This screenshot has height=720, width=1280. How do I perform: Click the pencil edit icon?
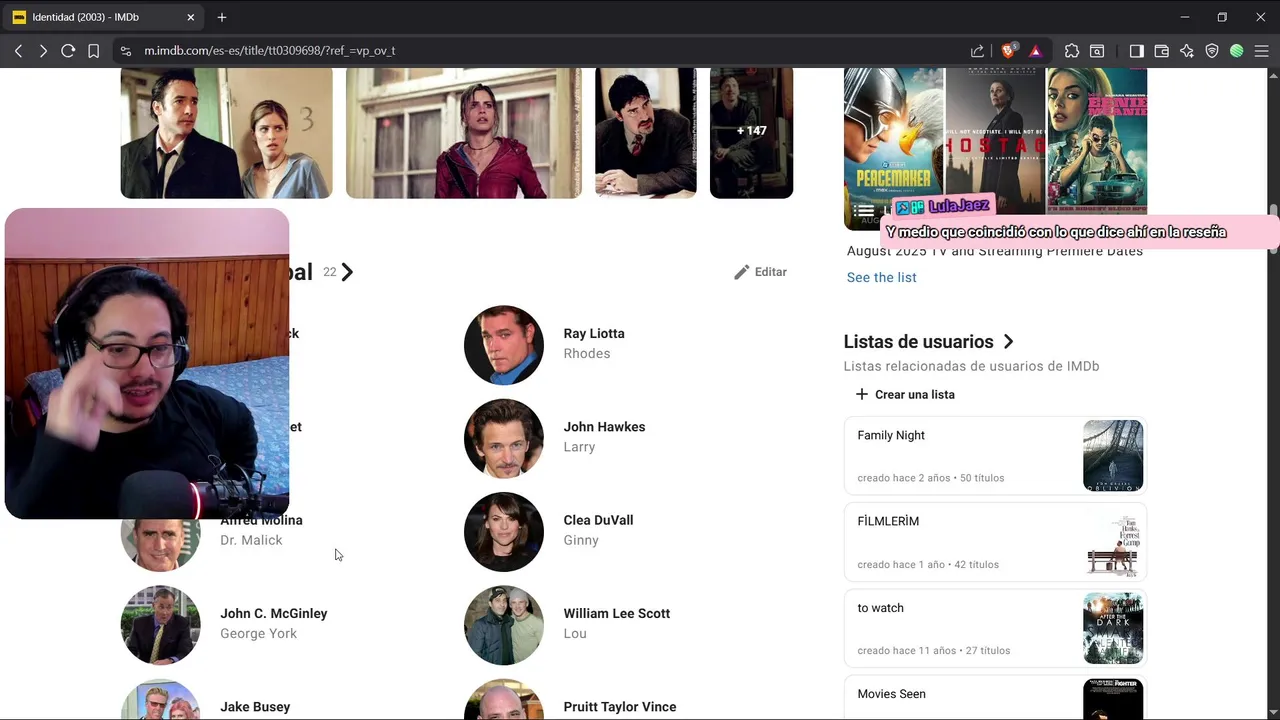pos(741,272)
